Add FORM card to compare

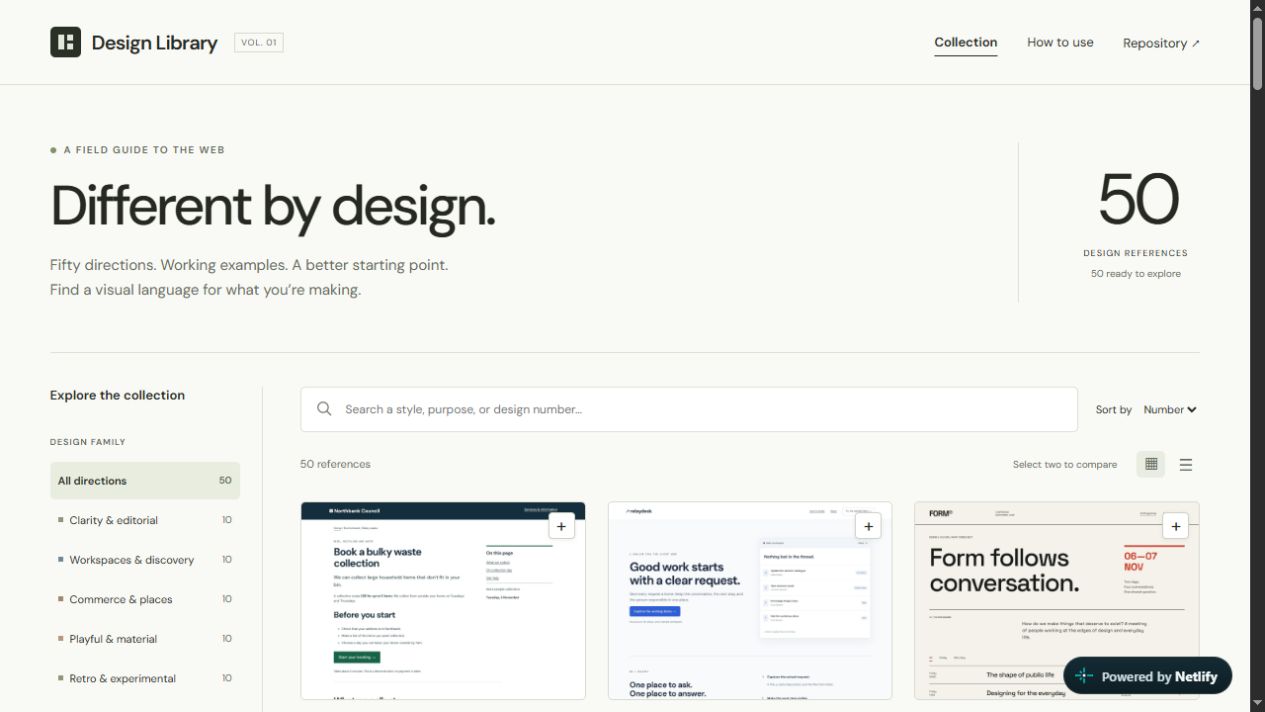(1175, 526)
